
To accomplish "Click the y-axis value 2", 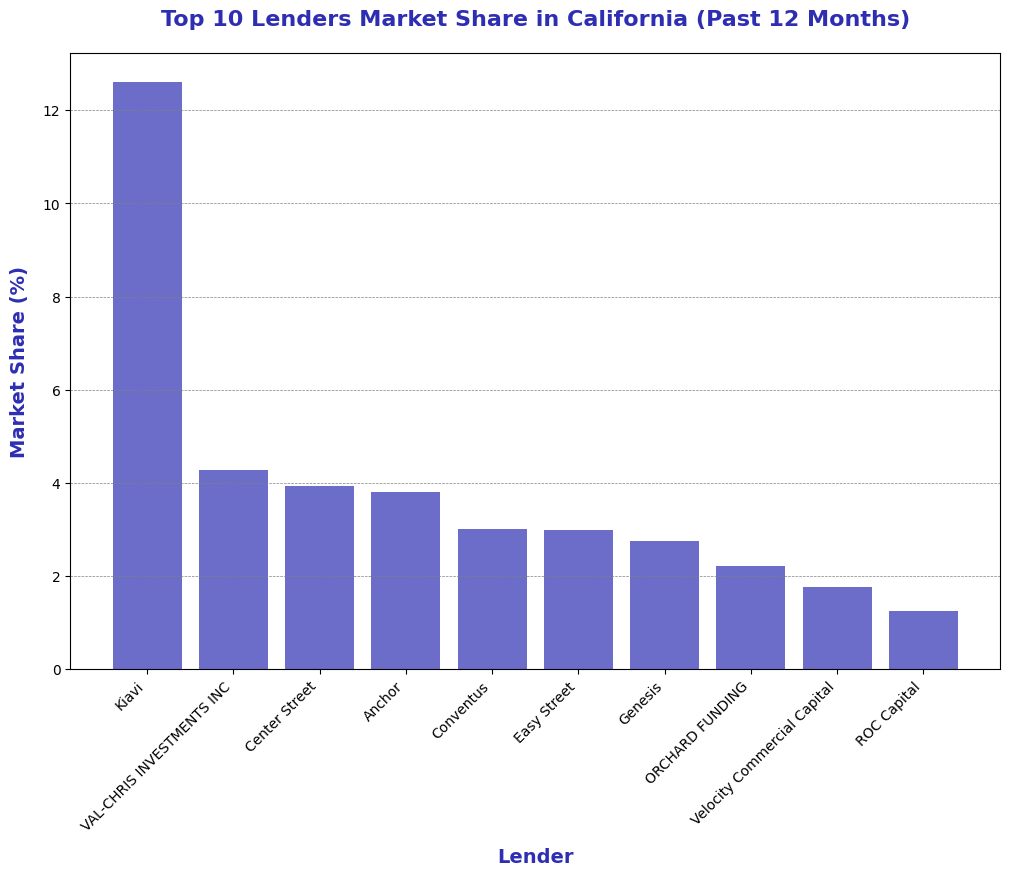I will coord(57,577).
